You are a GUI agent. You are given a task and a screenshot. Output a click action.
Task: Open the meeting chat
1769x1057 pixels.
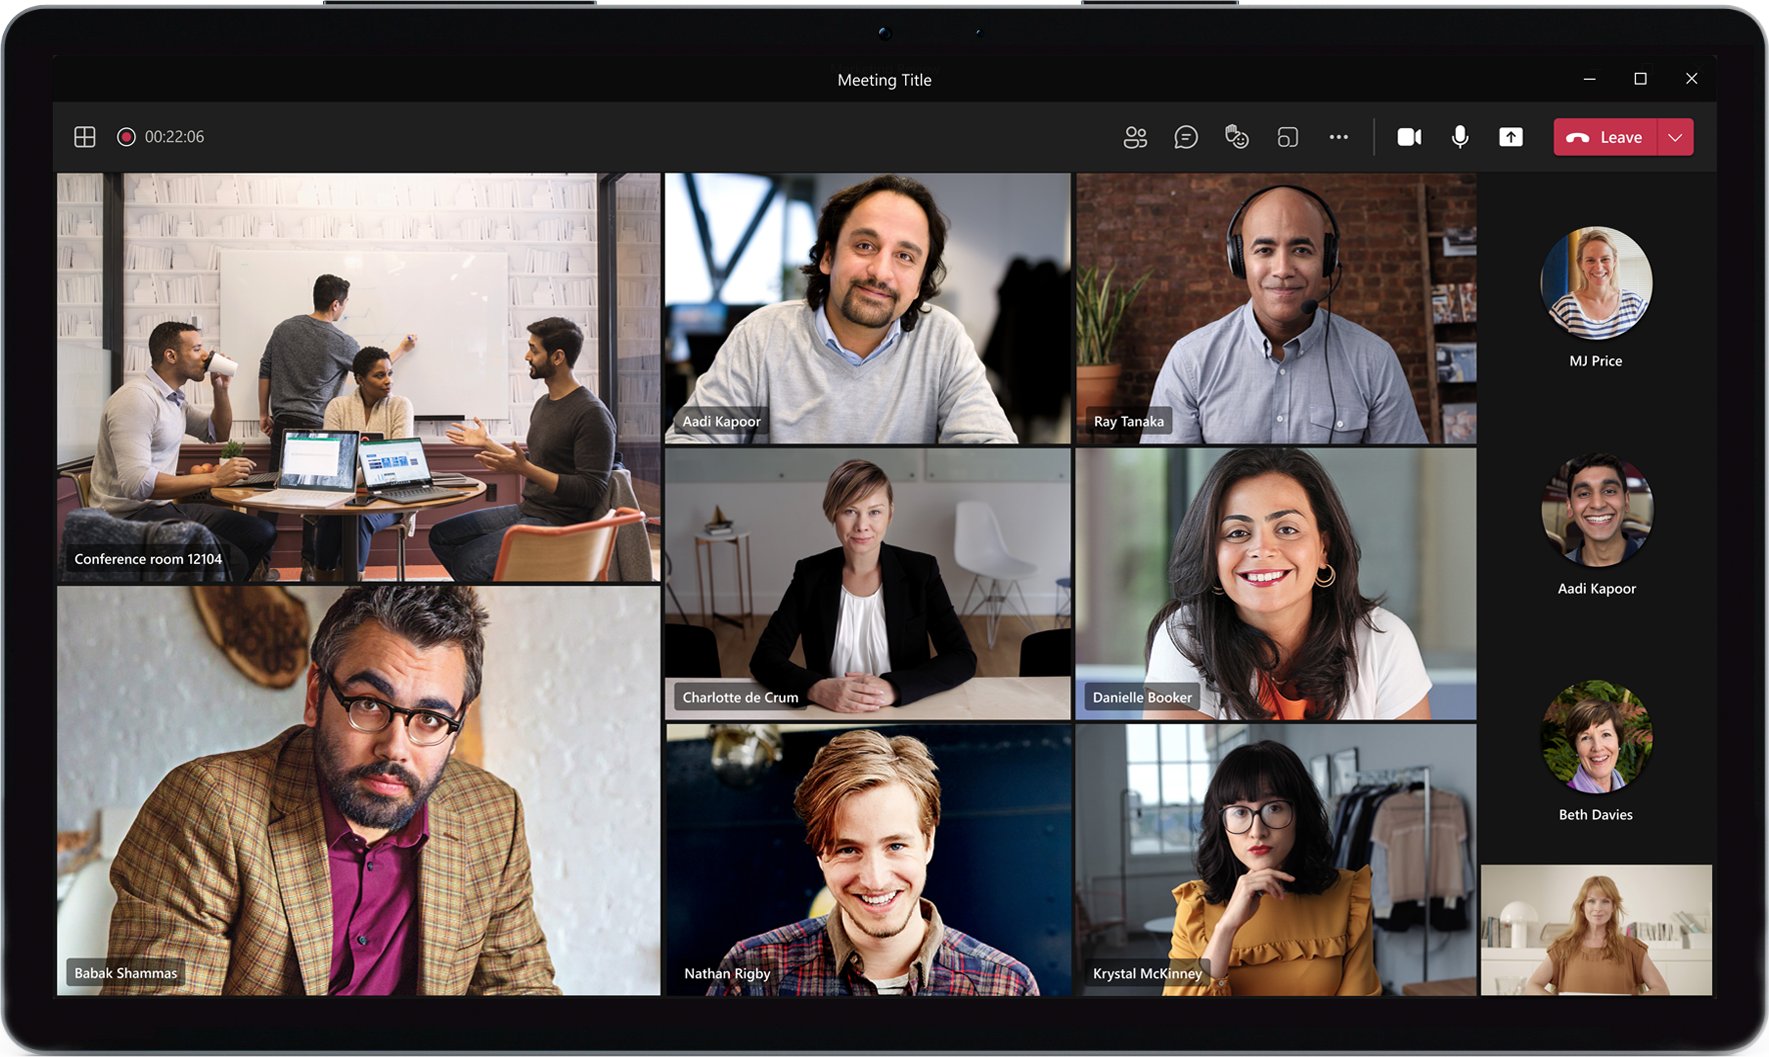(1186, 137)
